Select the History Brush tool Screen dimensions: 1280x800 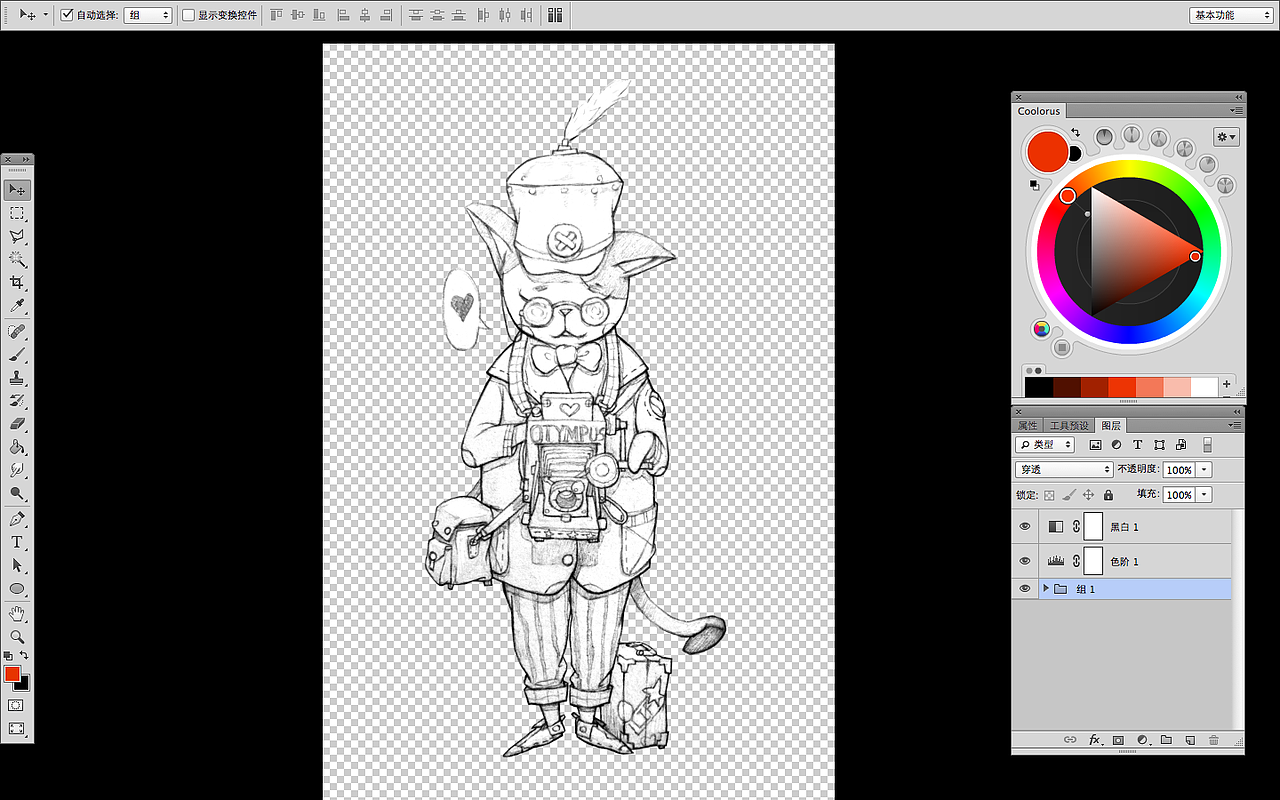[17, 401]
